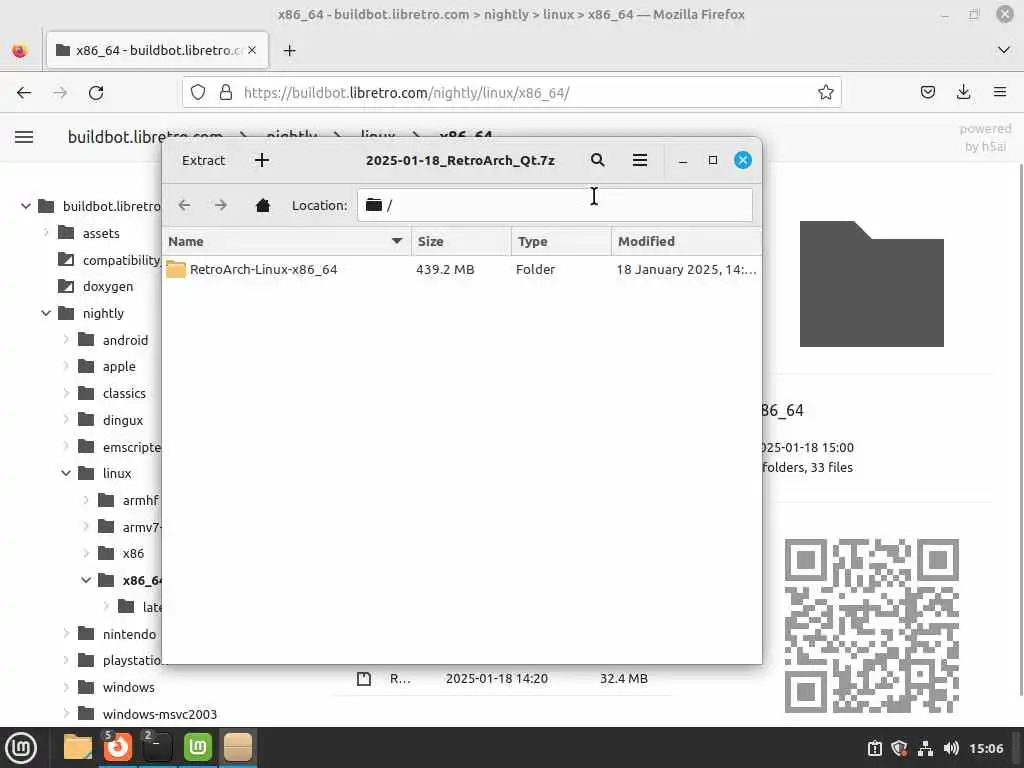This screenshot has height=768, width=1024.
Task: Collapse the nightly tree folder
Action: (46, 313)
